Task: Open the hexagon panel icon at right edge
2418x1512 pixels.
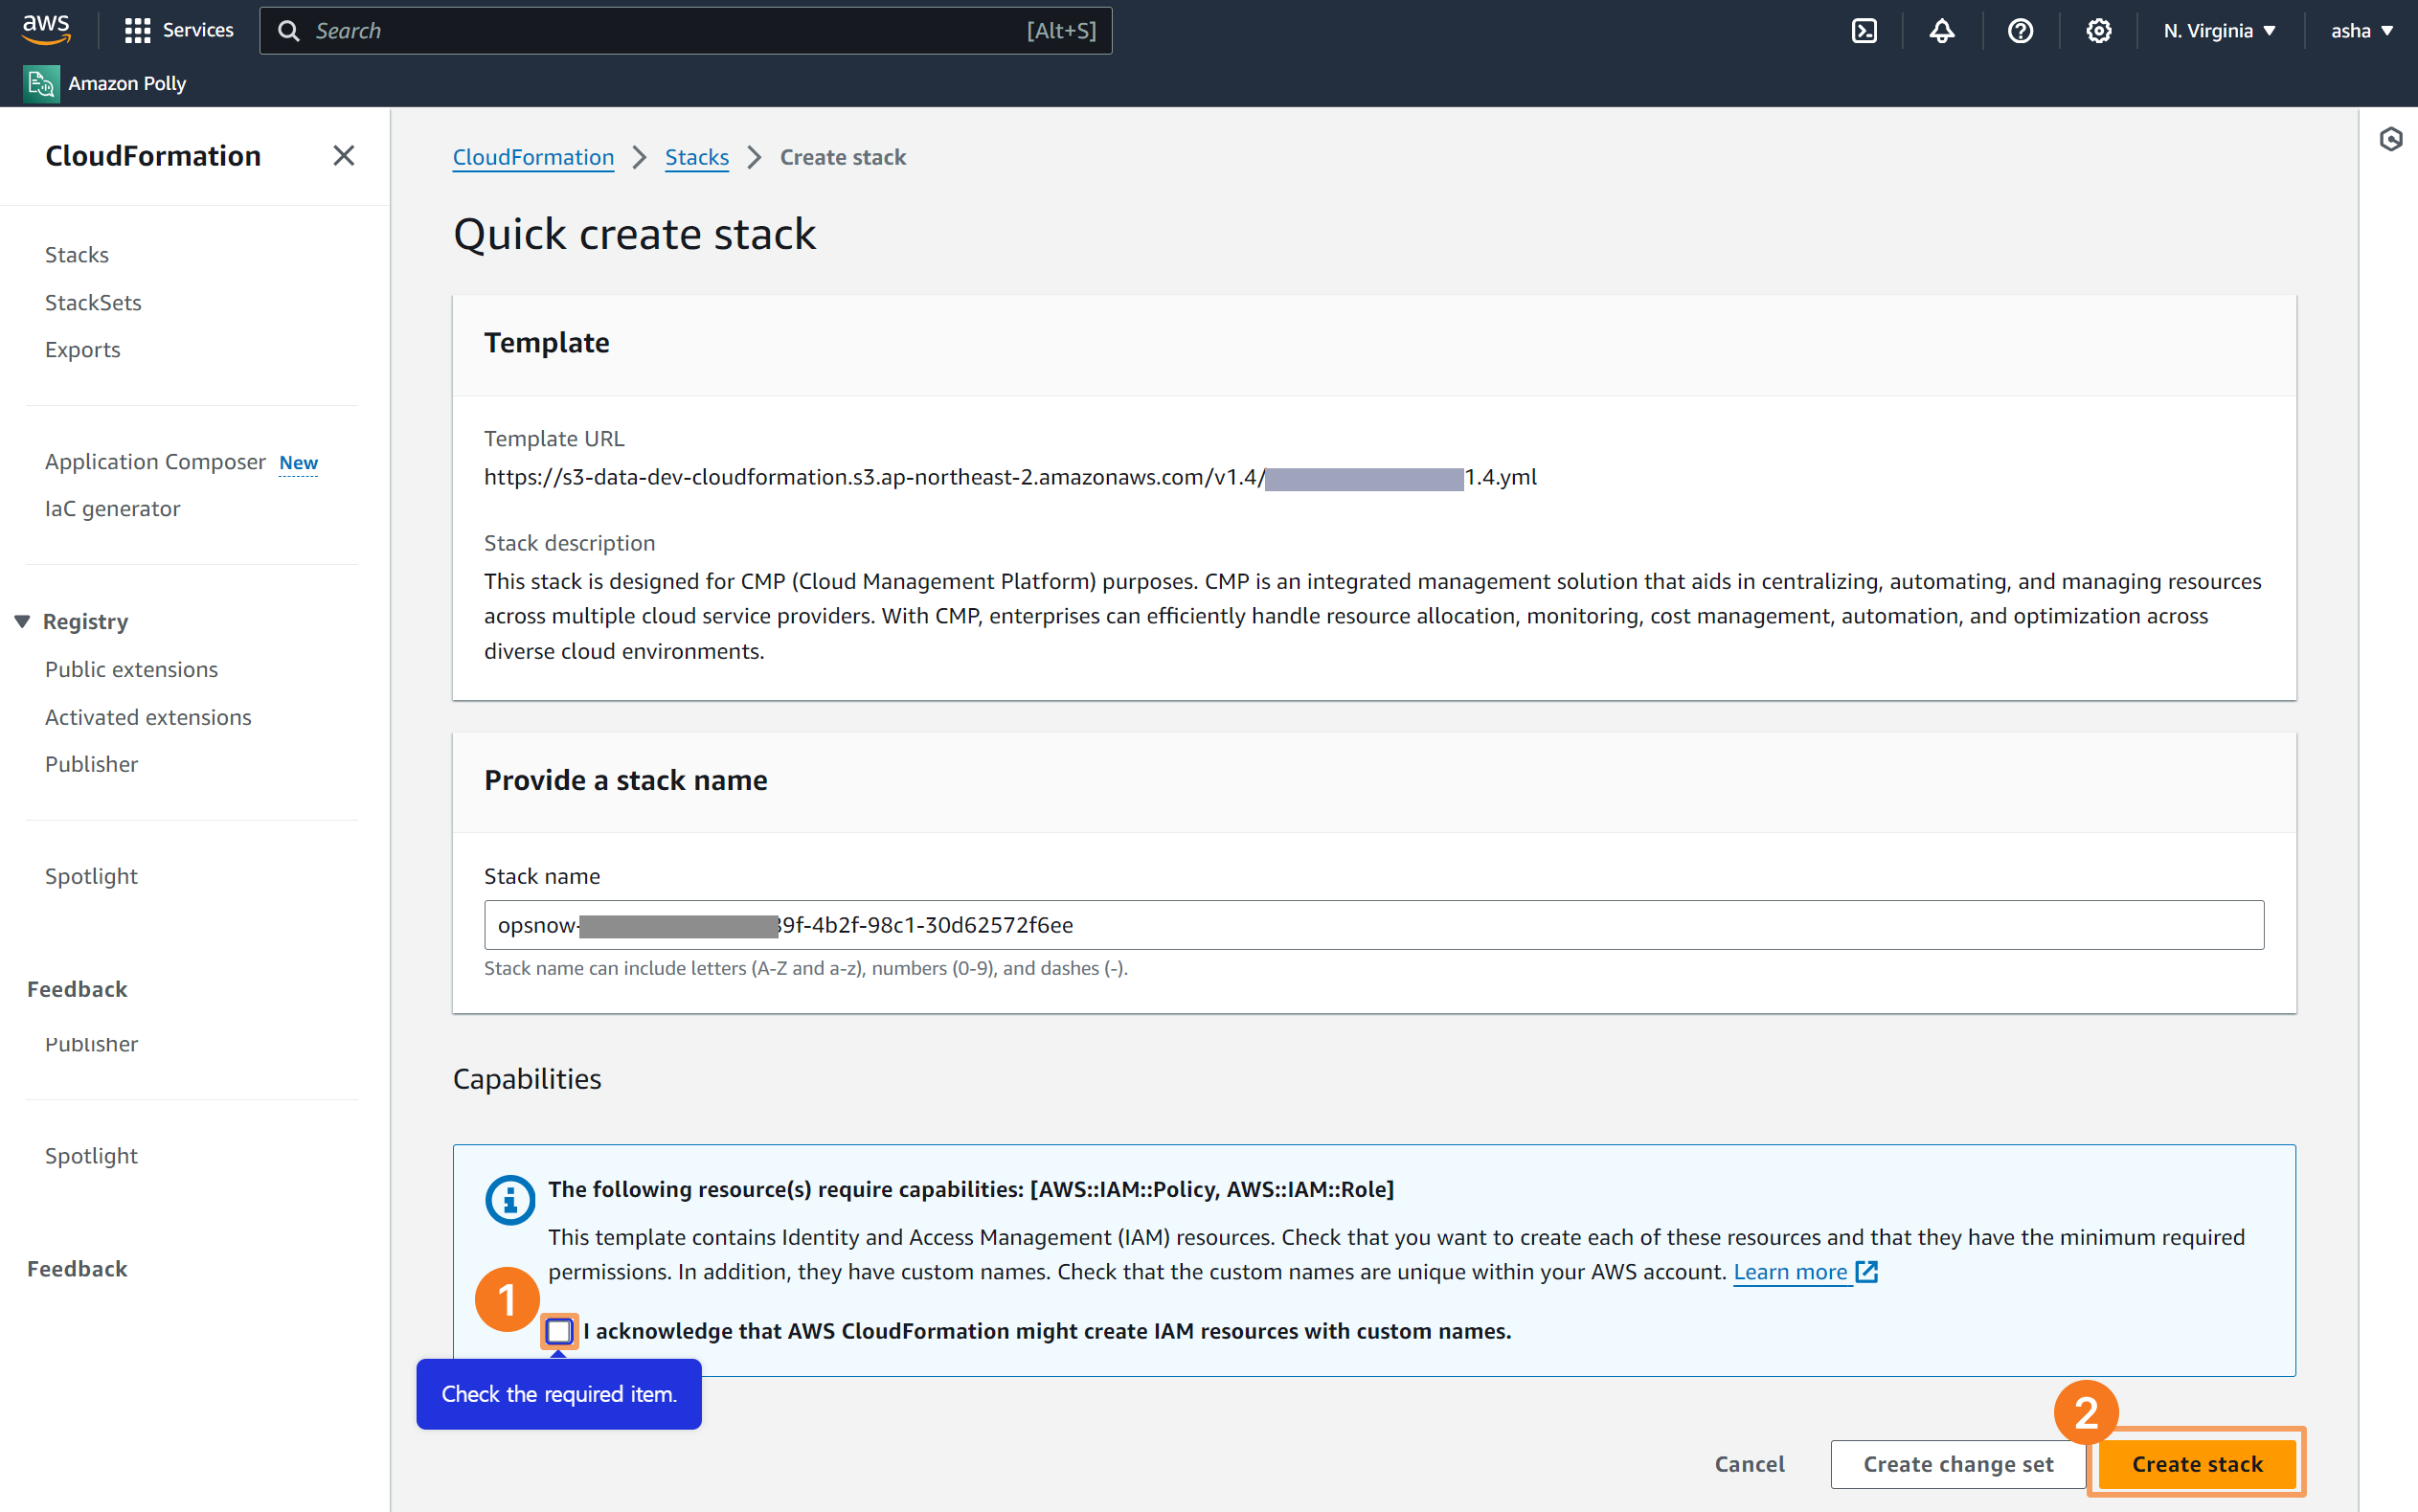Action: [2390, 139]
